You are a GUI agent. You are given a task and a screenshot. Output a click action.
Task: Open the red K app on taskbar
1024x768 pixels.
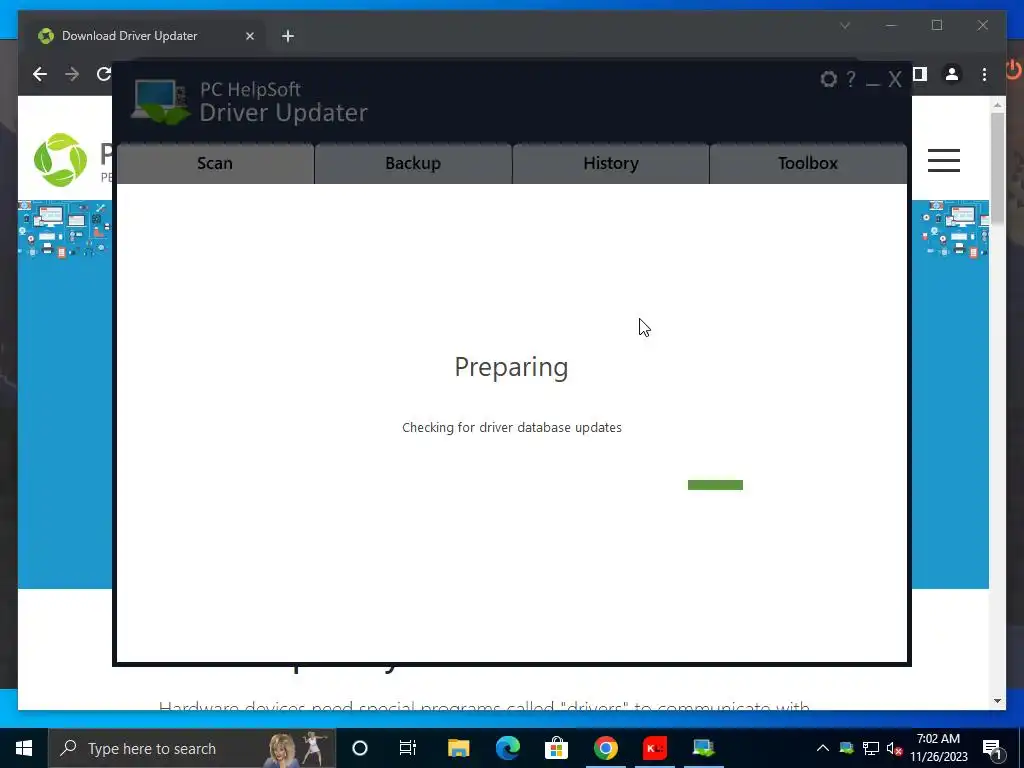pyautogui.click(x=654, y=748)
